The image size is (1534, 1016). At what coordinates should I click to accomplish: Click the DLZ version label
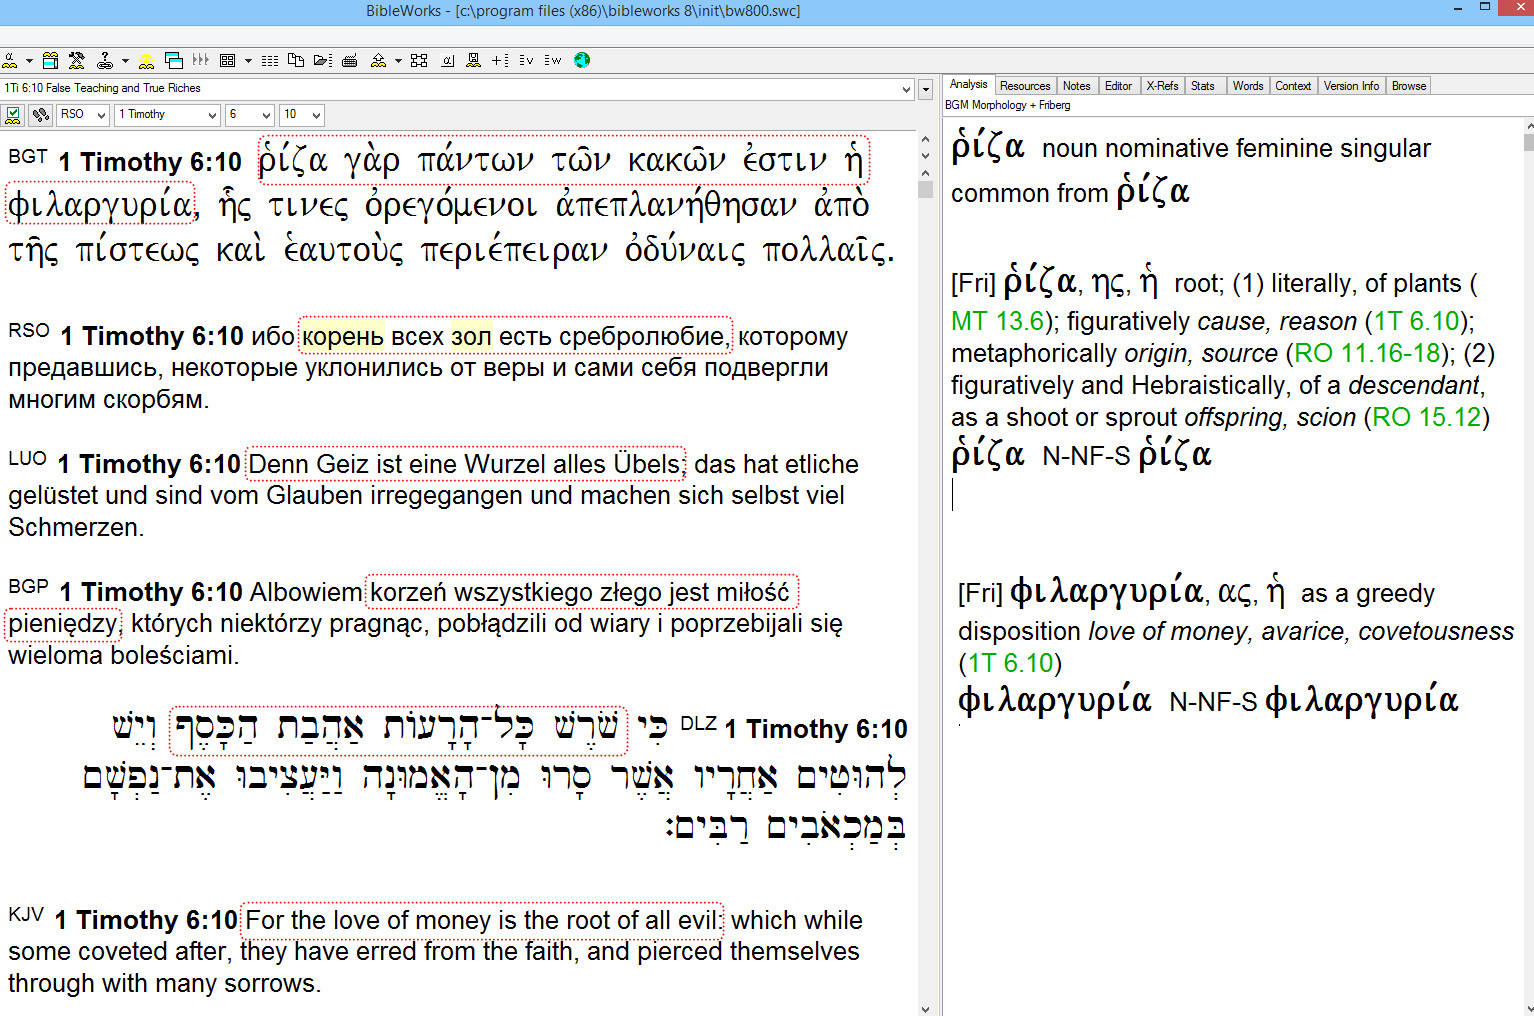[x=698, y=724]
